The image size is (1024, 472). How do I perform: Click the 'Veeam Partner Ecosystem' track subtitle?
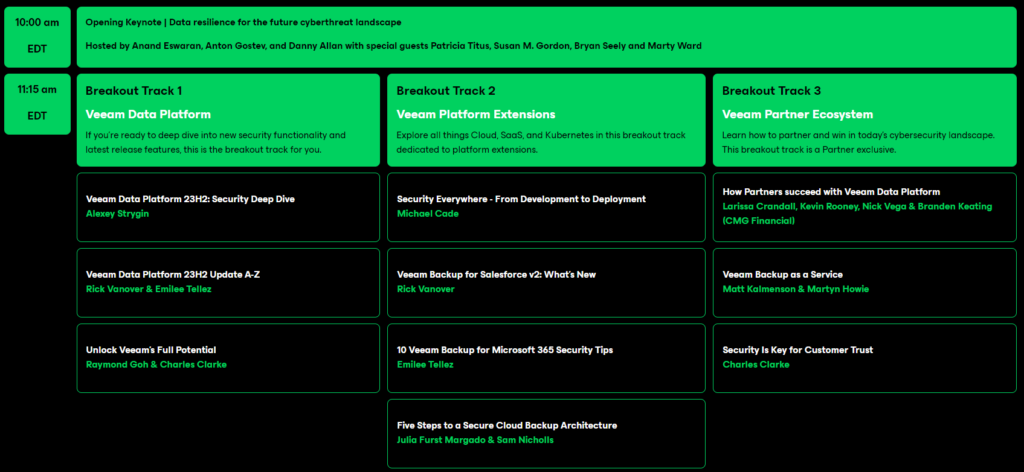tap(797, 114)
